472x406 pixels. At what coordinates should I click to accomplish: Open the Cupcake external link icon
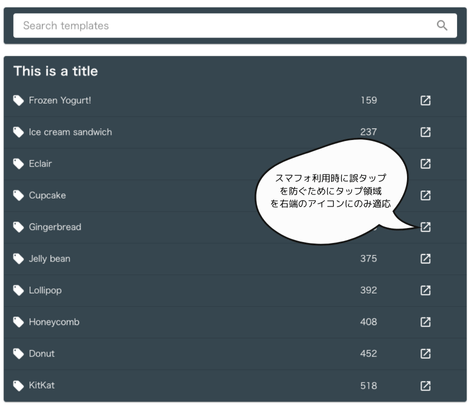coord(425,195)
